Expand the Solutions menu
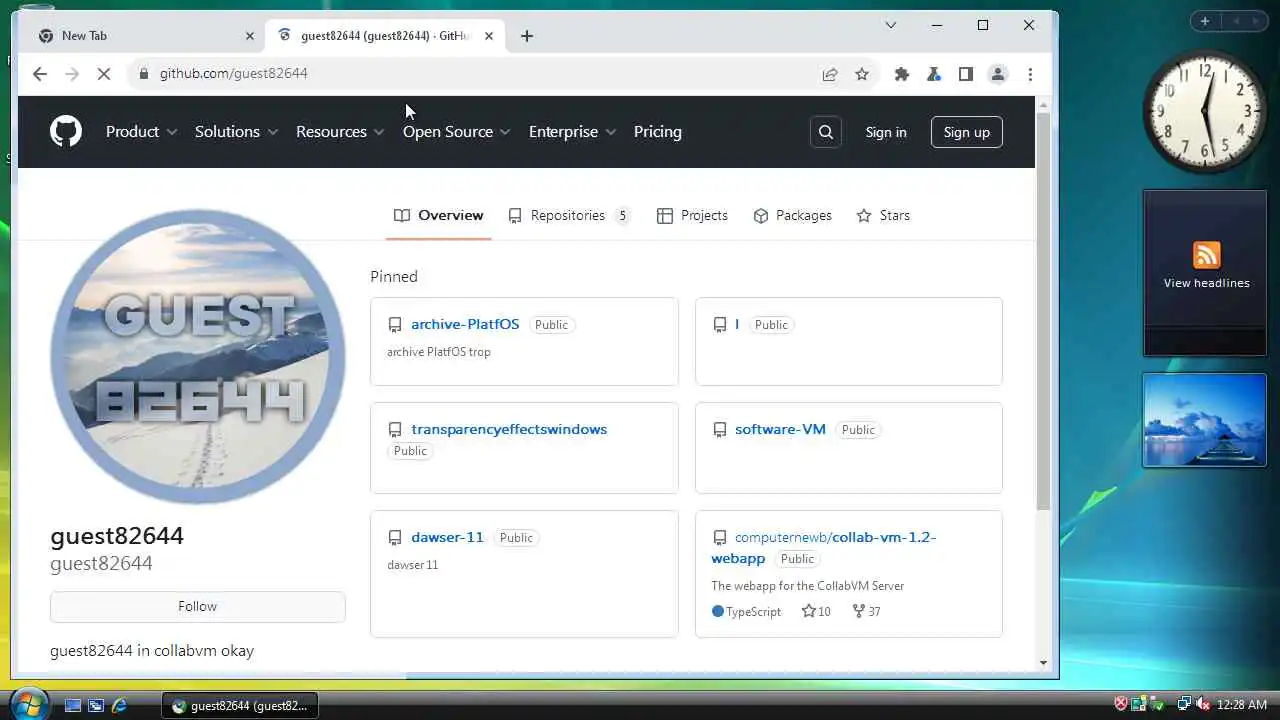 [x=236, y=132]
